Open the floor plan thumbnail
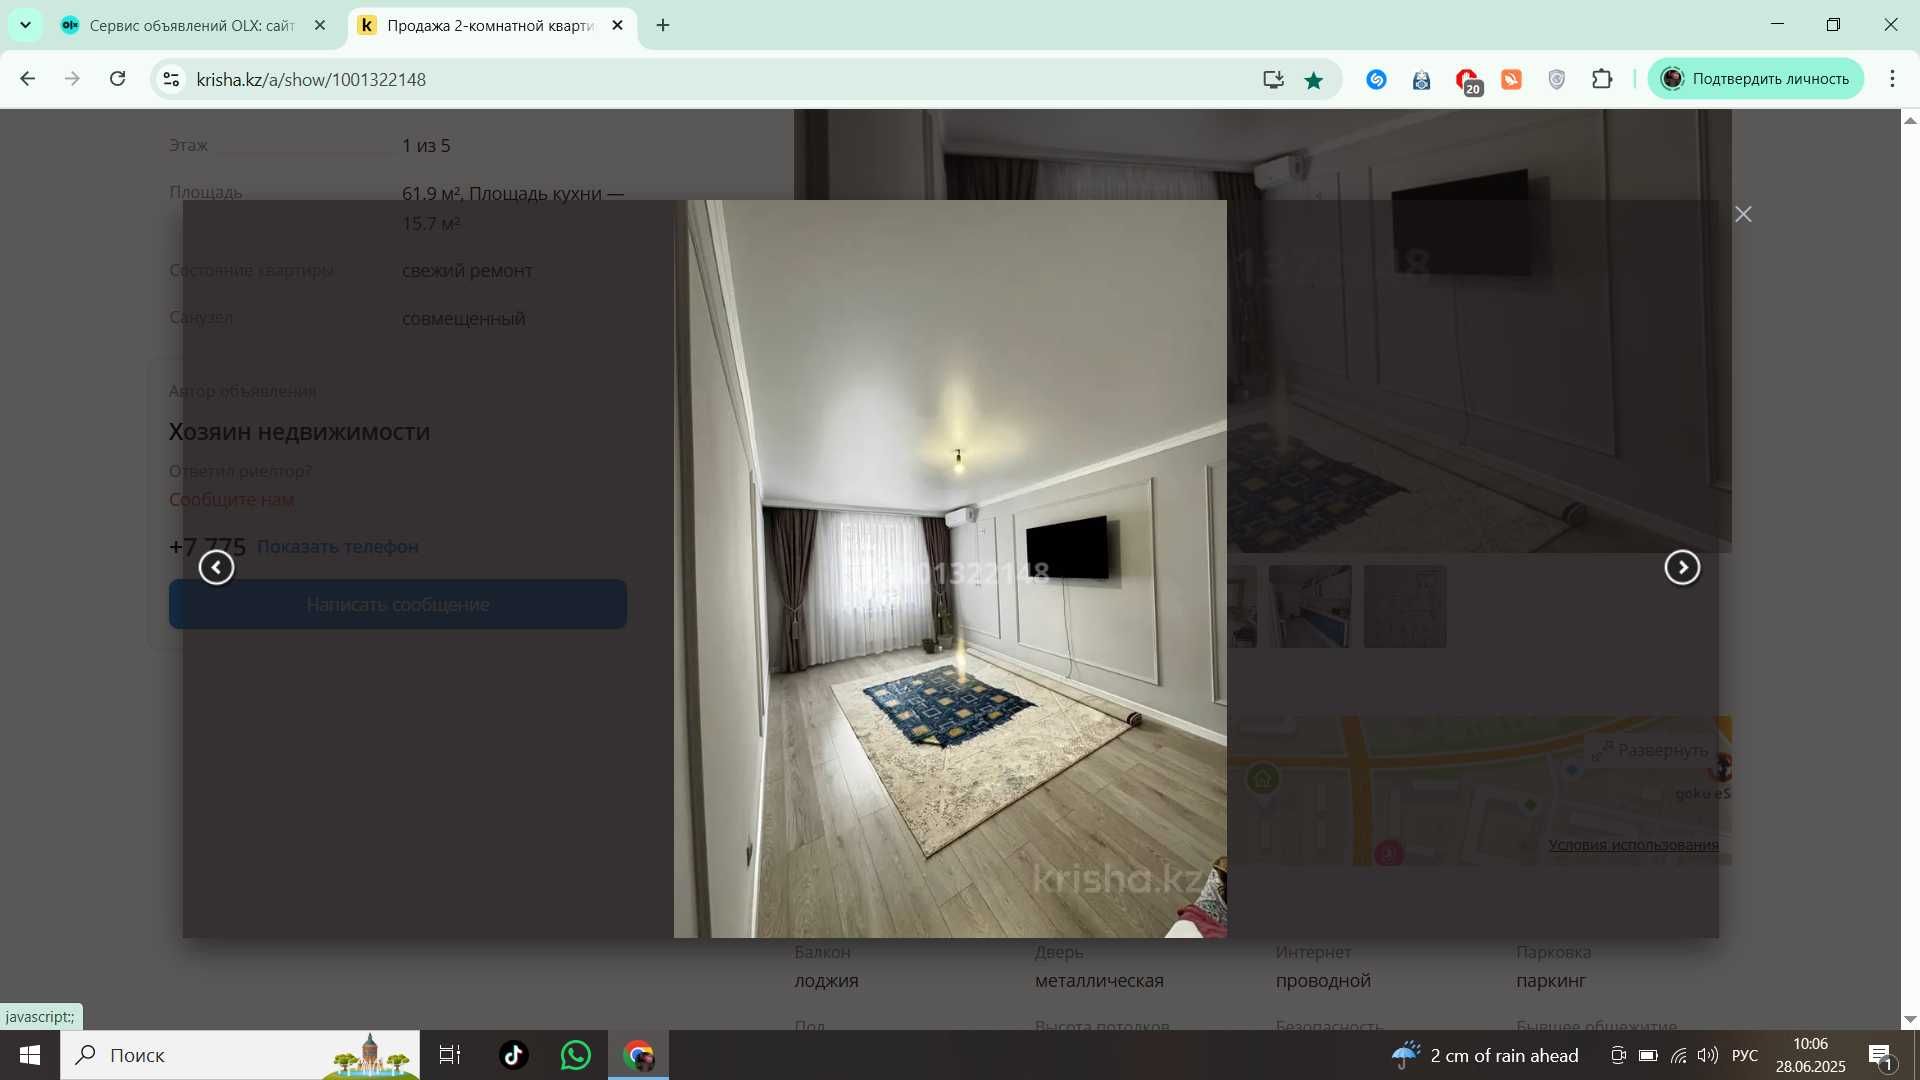 [x=1405, y=606]
